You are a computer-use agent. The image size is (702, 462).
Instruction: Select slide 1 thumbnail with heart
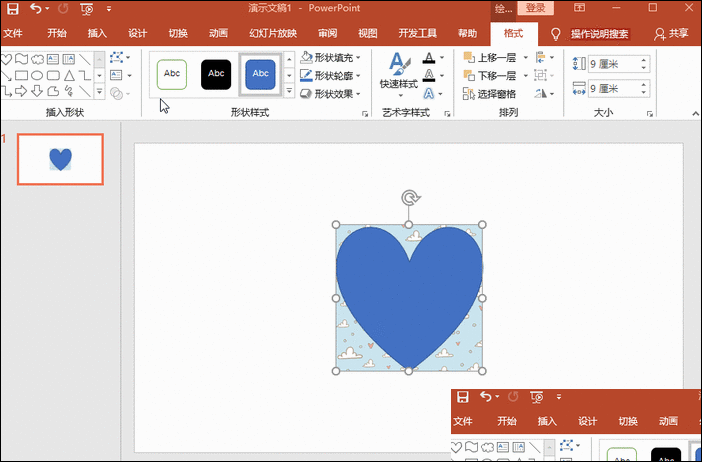click(x=61, y=159)
